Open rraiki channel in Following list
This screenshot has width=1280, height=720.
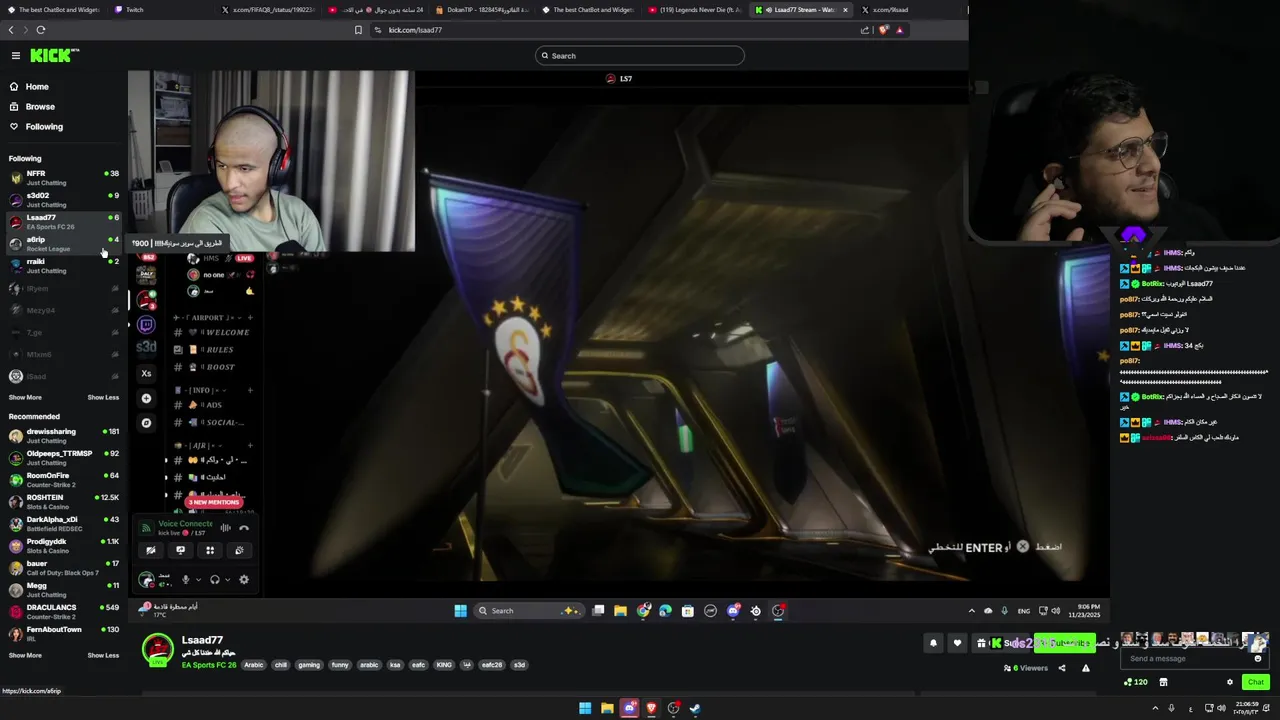[x=63, y=266]
